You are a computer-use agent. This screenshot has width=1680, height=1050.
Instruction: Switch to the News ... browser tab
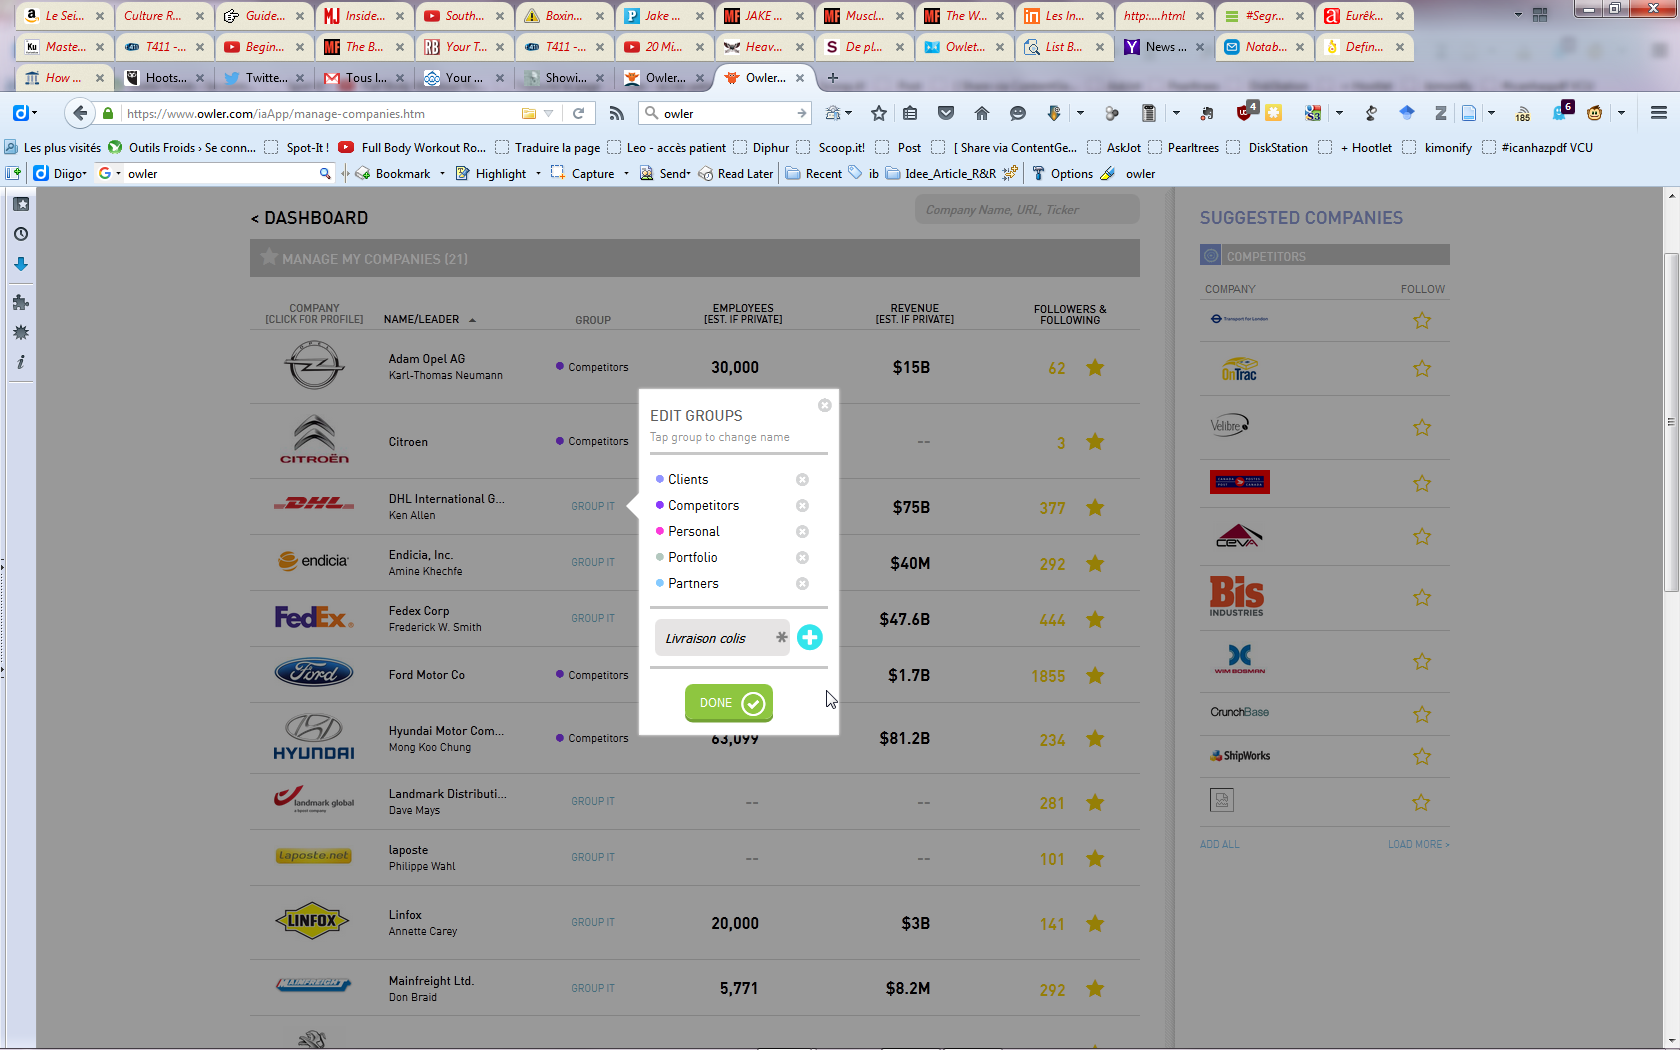point(1163,46)
